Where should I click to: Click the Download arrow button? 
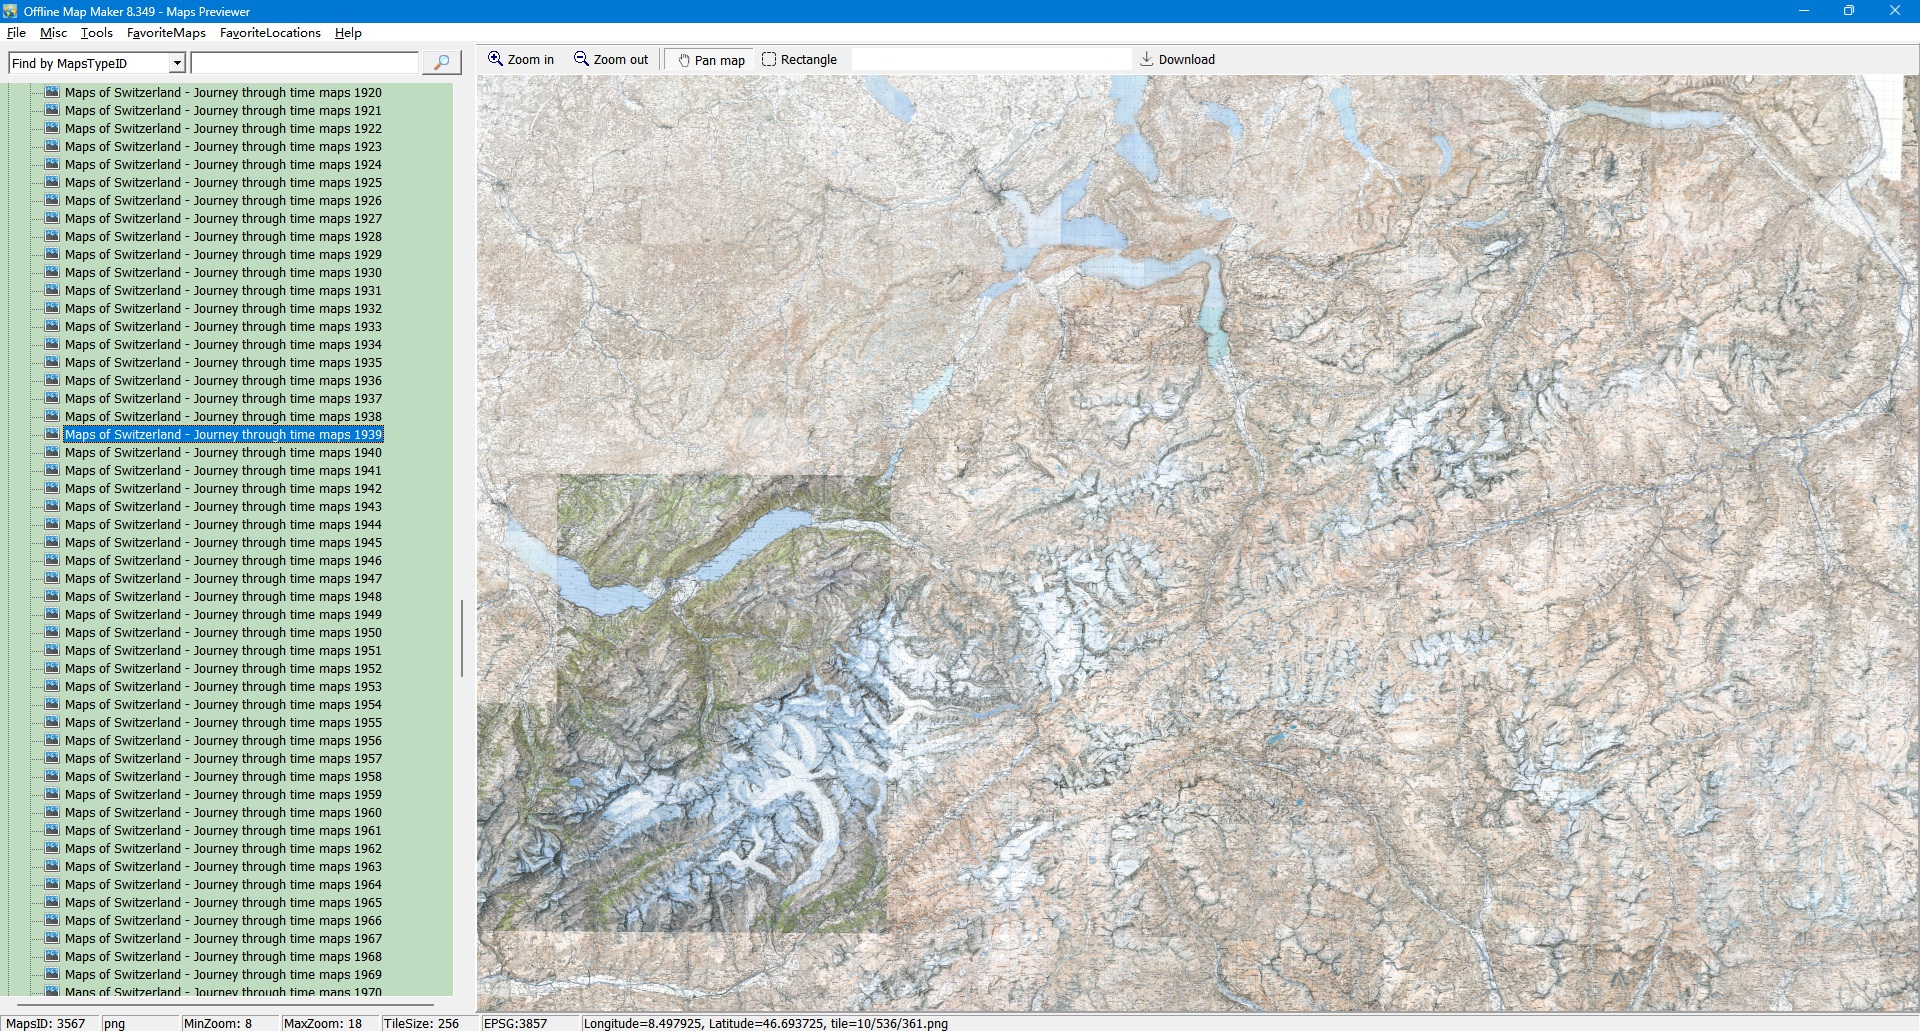coord(1177,60)
